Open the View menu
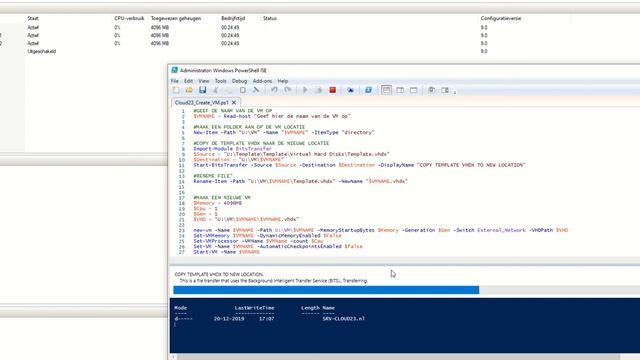This screenshot has height=360, width=640. [204, 81]
